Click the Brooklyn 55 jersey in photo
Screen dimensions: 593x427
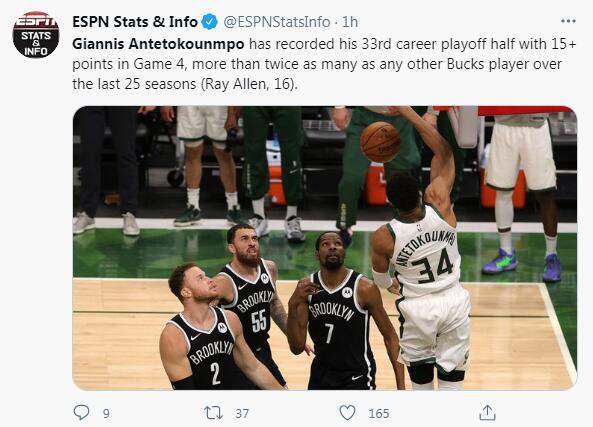[251, 305]
